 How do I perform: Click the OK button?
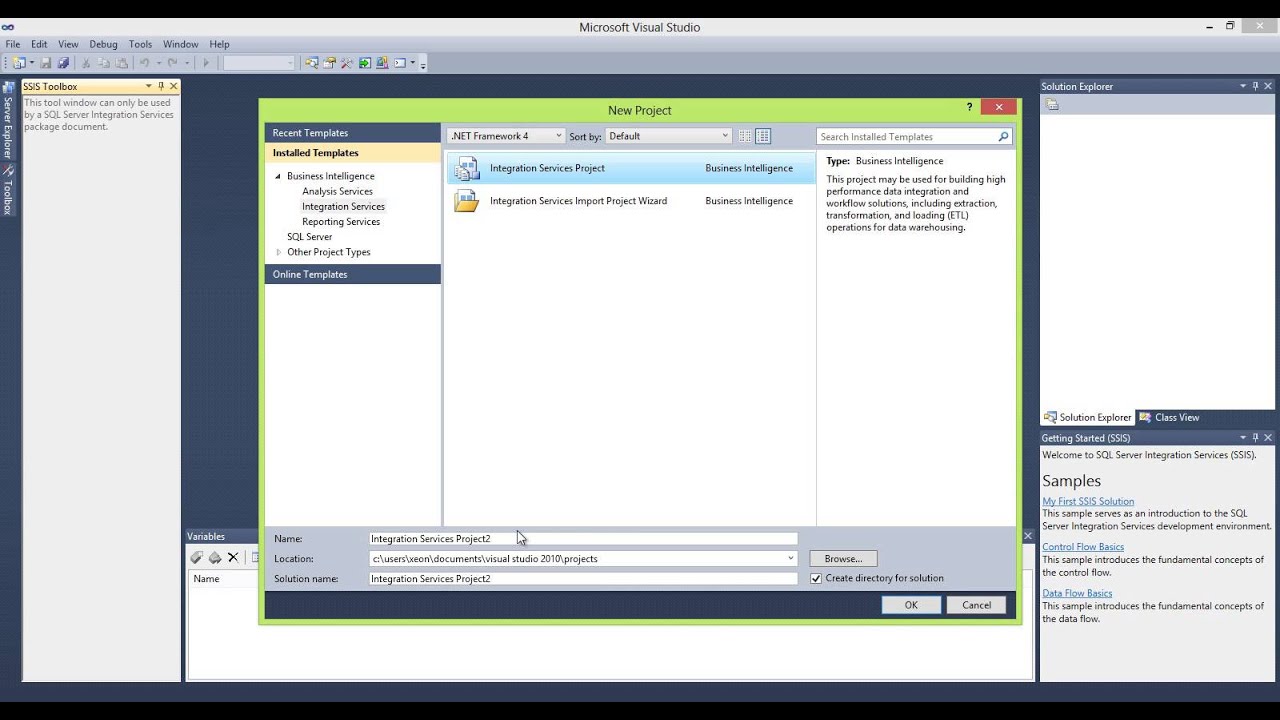911,604
